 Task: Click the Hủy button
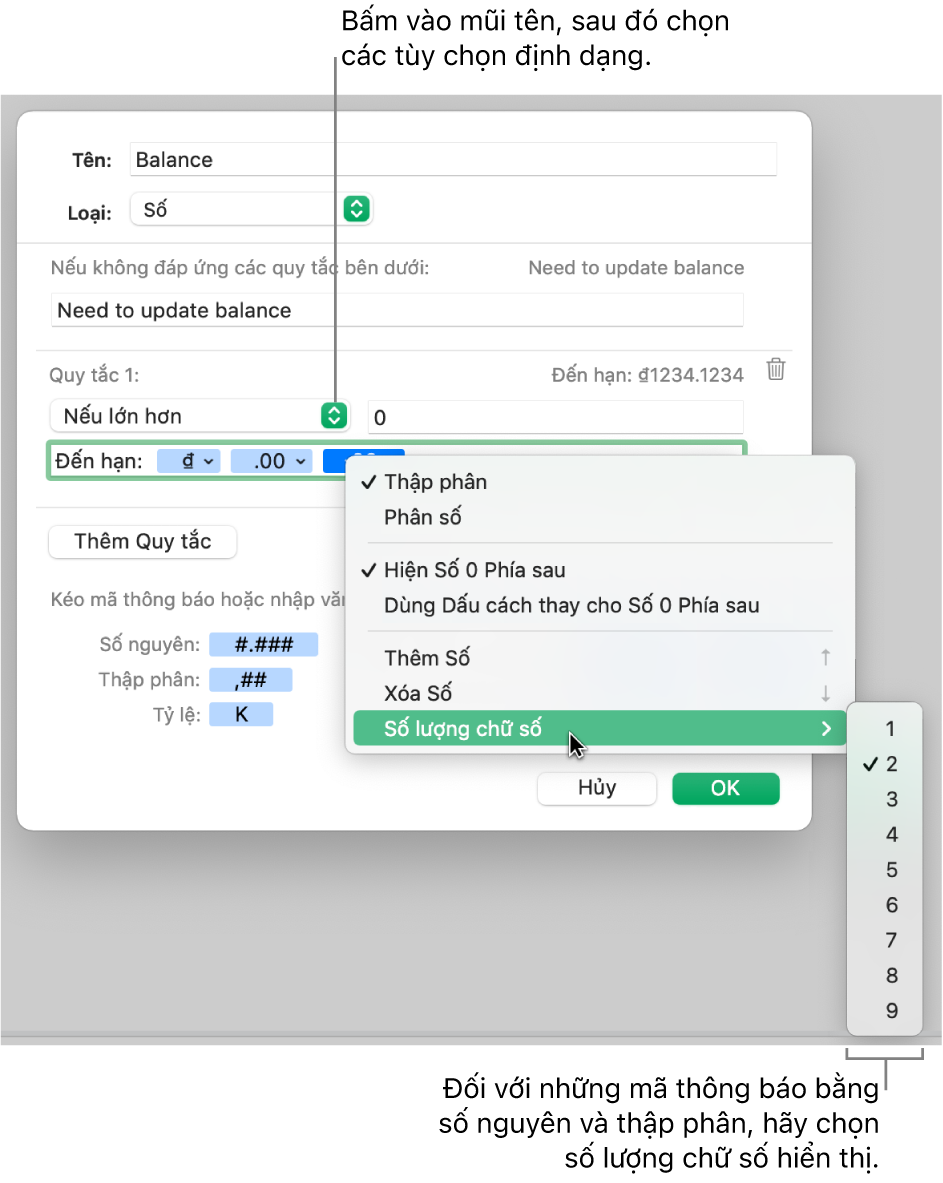(x=597, y=788)
